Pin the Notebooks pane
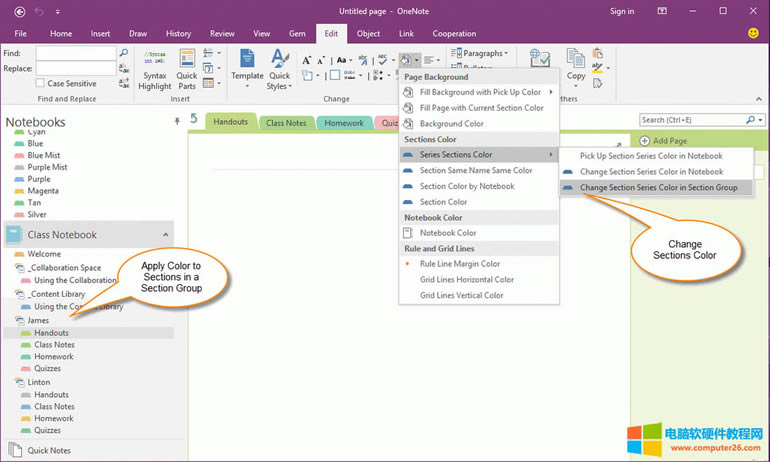 point(177,120)
